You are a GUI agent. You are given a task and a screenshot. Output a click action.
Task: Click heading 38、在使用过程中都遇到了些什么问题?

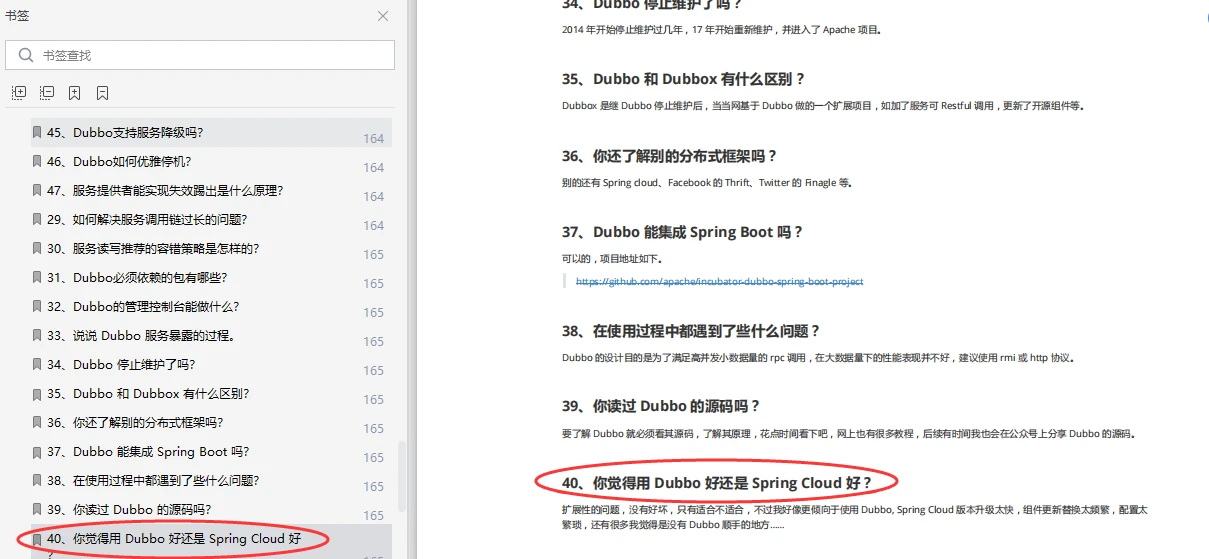pyautogui.click(x=691, y=331)
